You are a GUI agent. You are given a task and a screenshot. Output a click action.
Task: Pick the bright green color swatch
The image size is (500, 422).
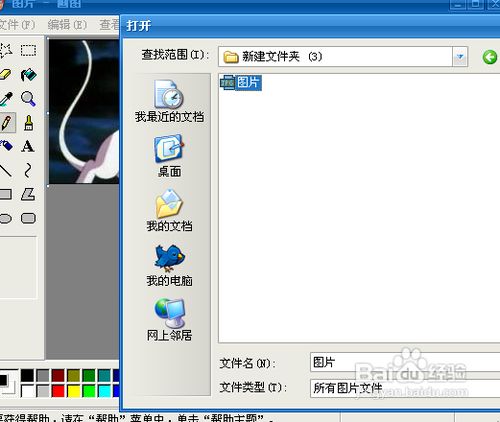pos(89,391)
